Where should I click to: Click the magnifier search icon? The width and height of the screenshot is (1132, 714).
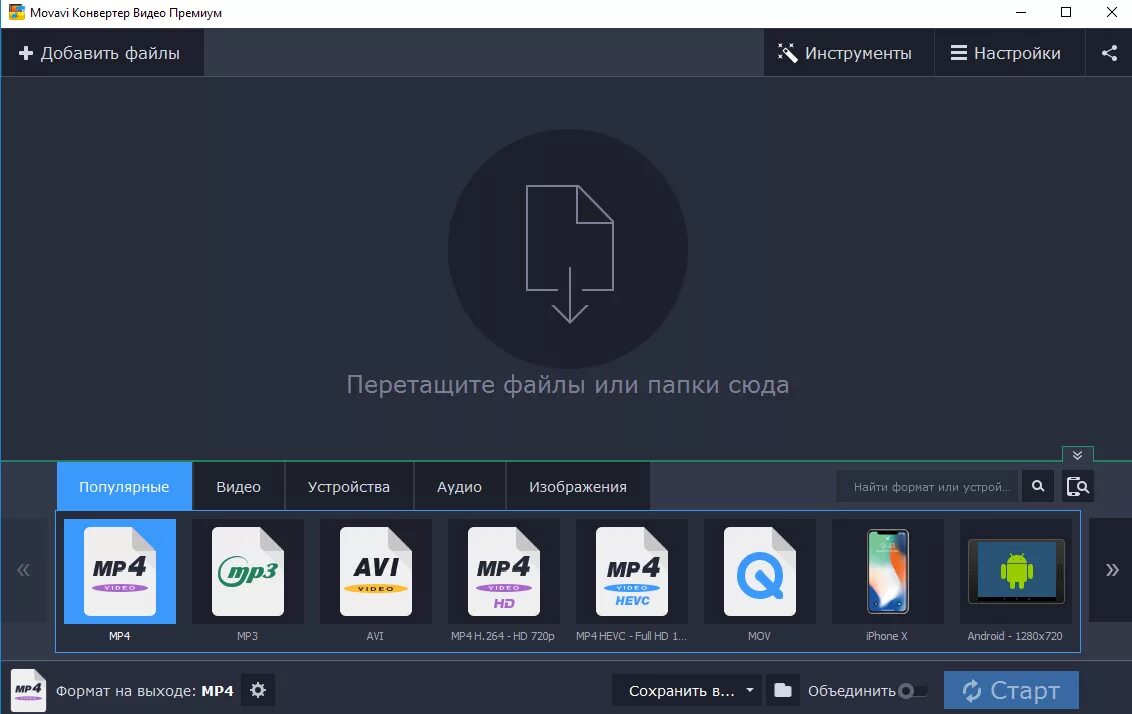[1038, 487]
